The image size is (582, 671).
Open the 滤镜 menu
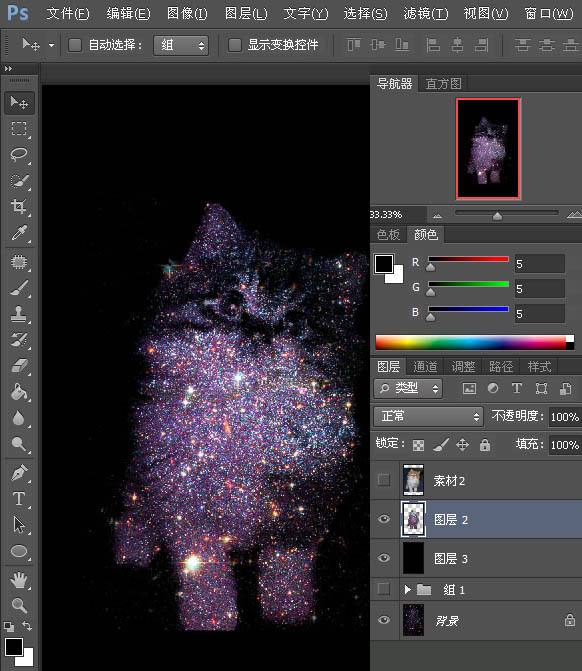426,14
